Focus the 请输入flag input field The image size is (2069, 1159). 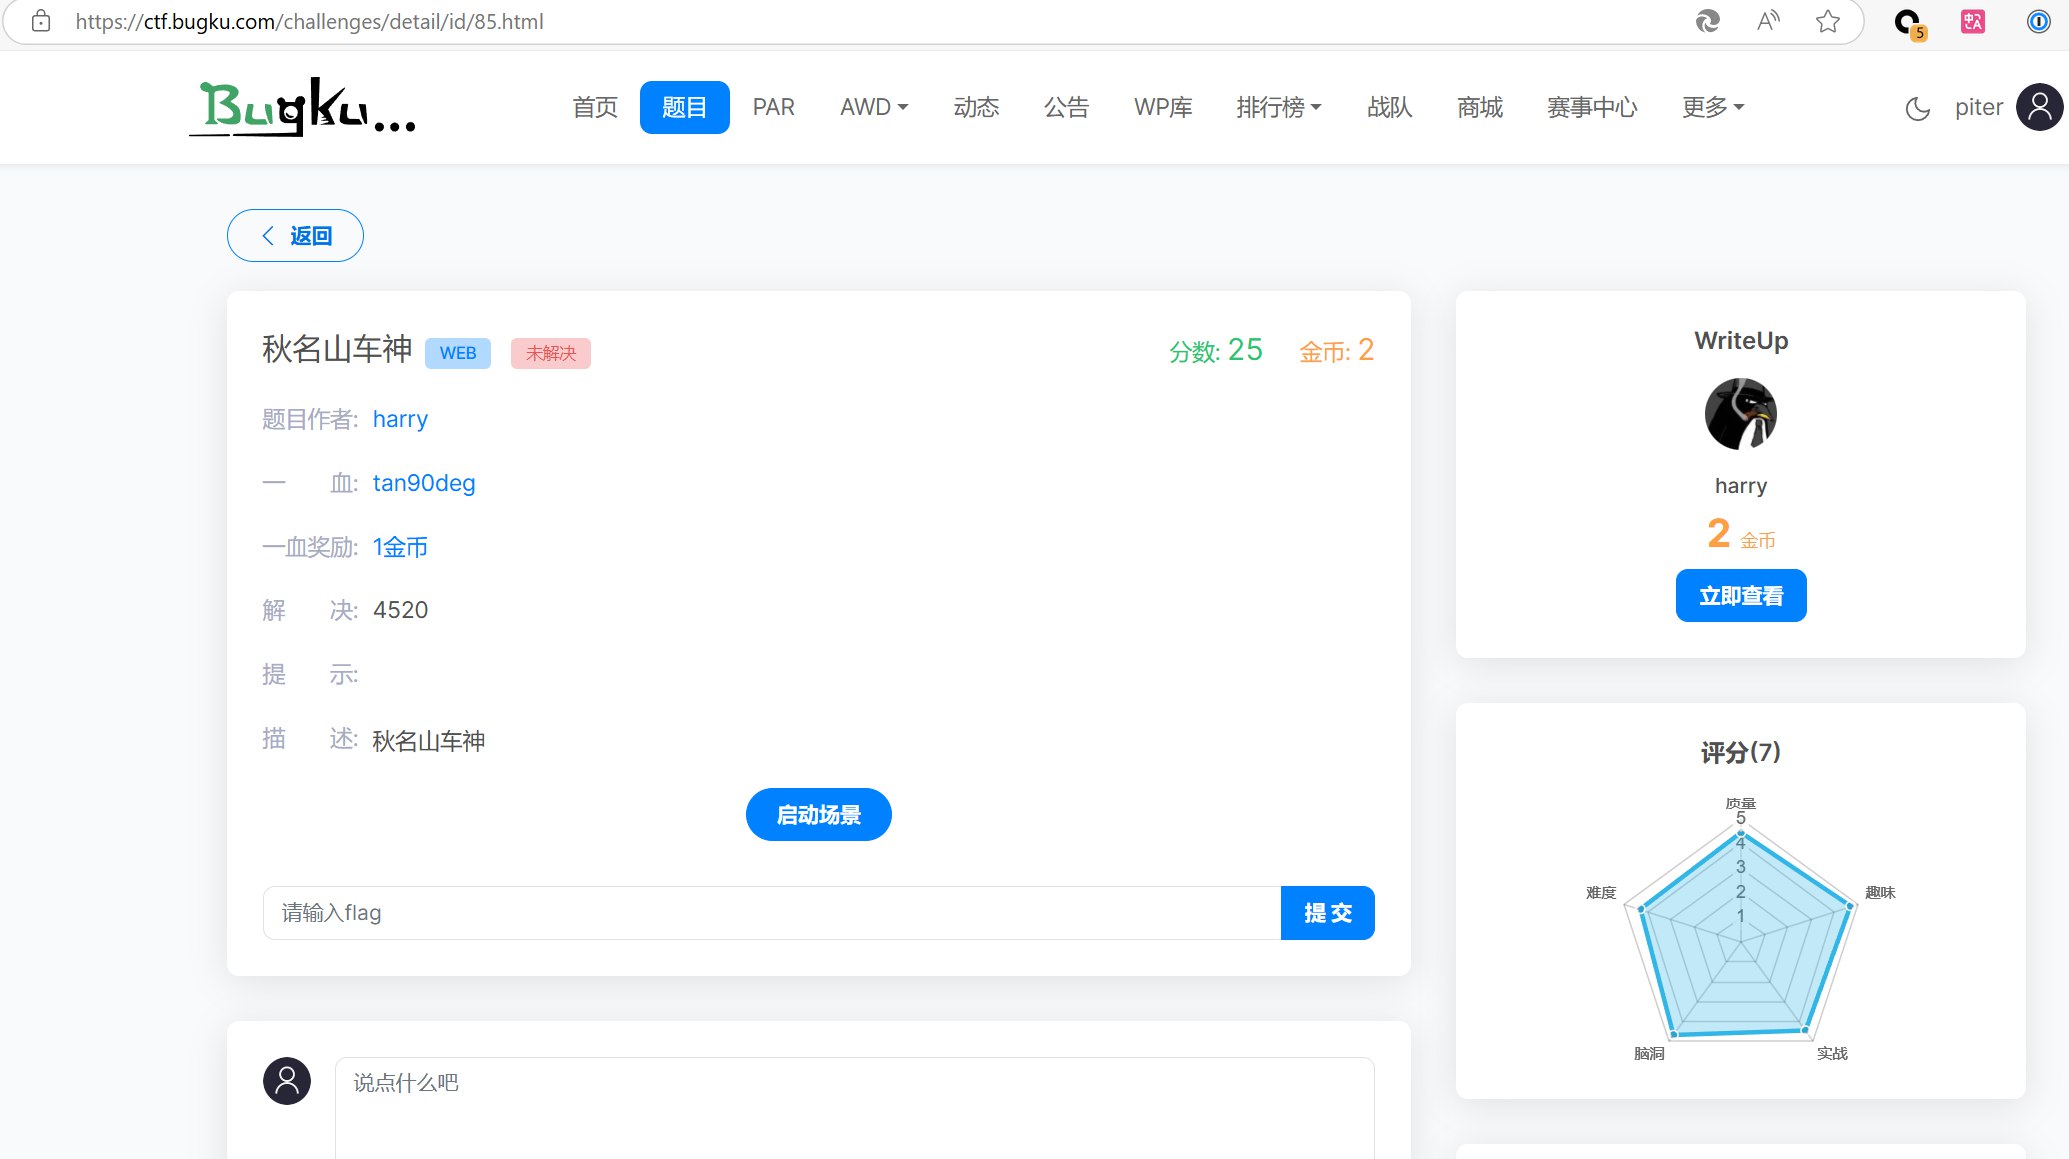click(770, 913)
